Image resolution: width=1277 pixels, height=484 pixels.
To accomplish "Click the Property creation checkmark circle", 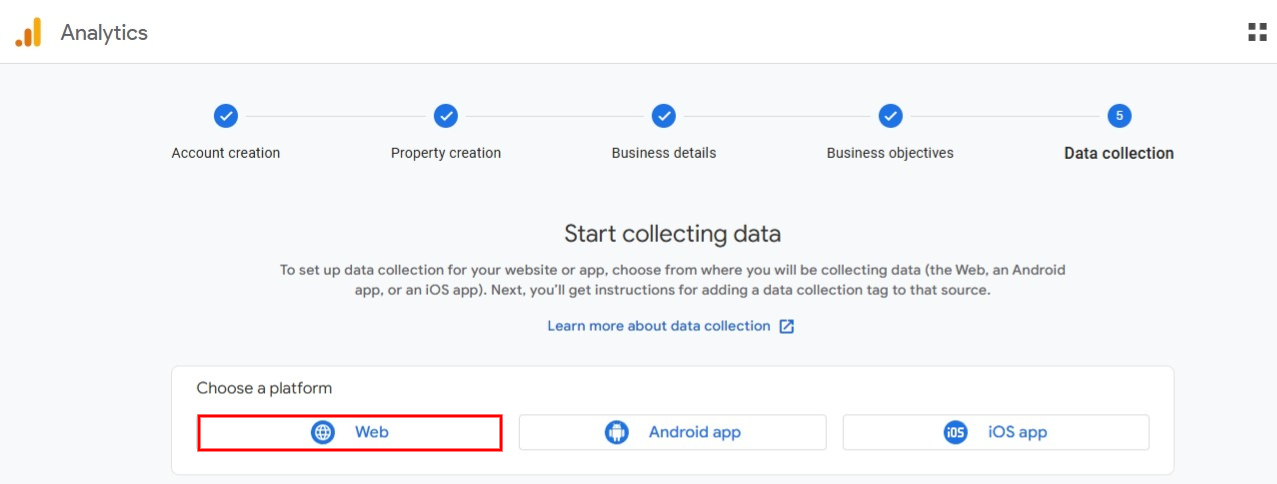I will click(446, 116).
